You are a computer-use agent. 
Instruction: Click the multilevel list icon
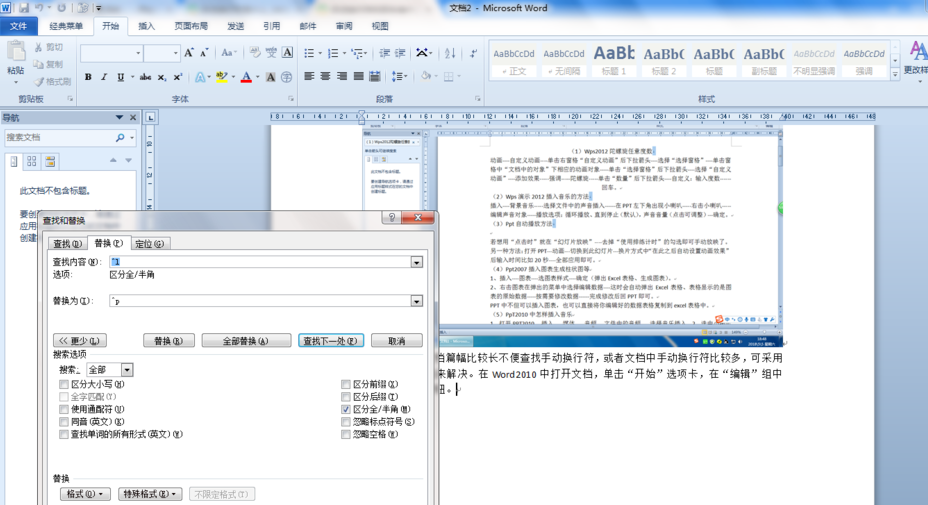coord(357,53)
